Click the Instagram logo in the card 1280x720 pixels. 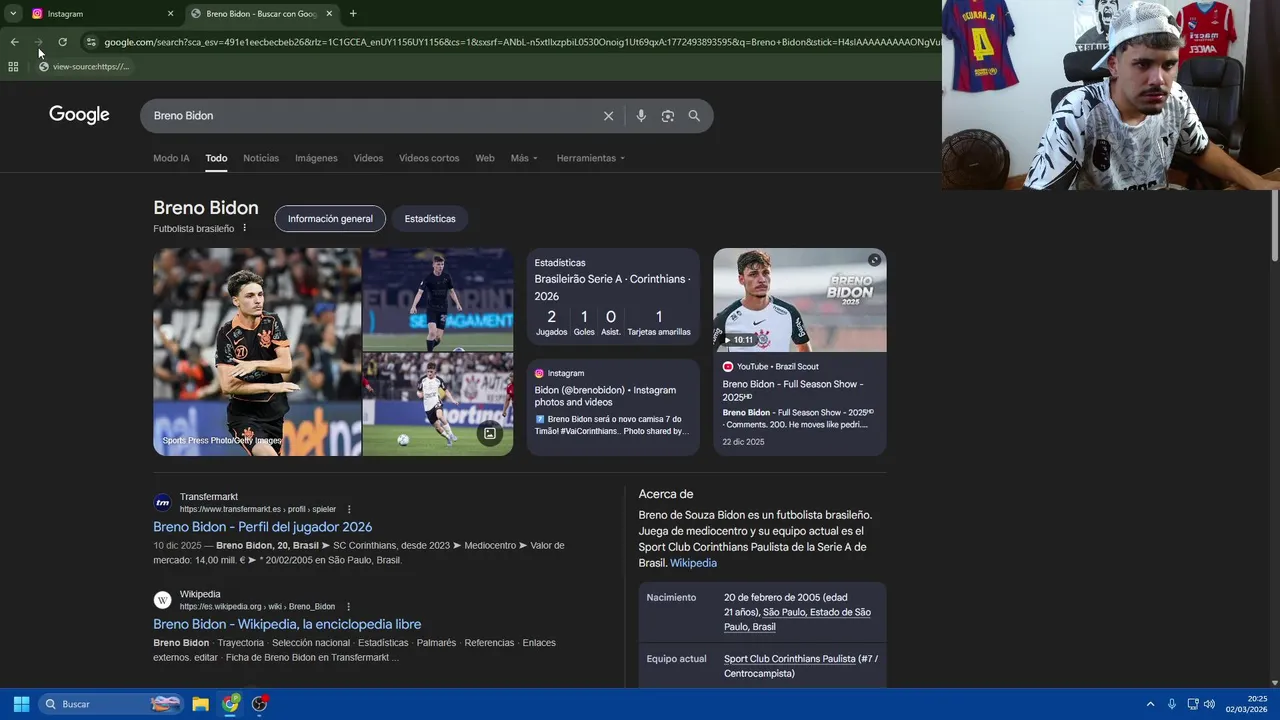tap(539, 373)
